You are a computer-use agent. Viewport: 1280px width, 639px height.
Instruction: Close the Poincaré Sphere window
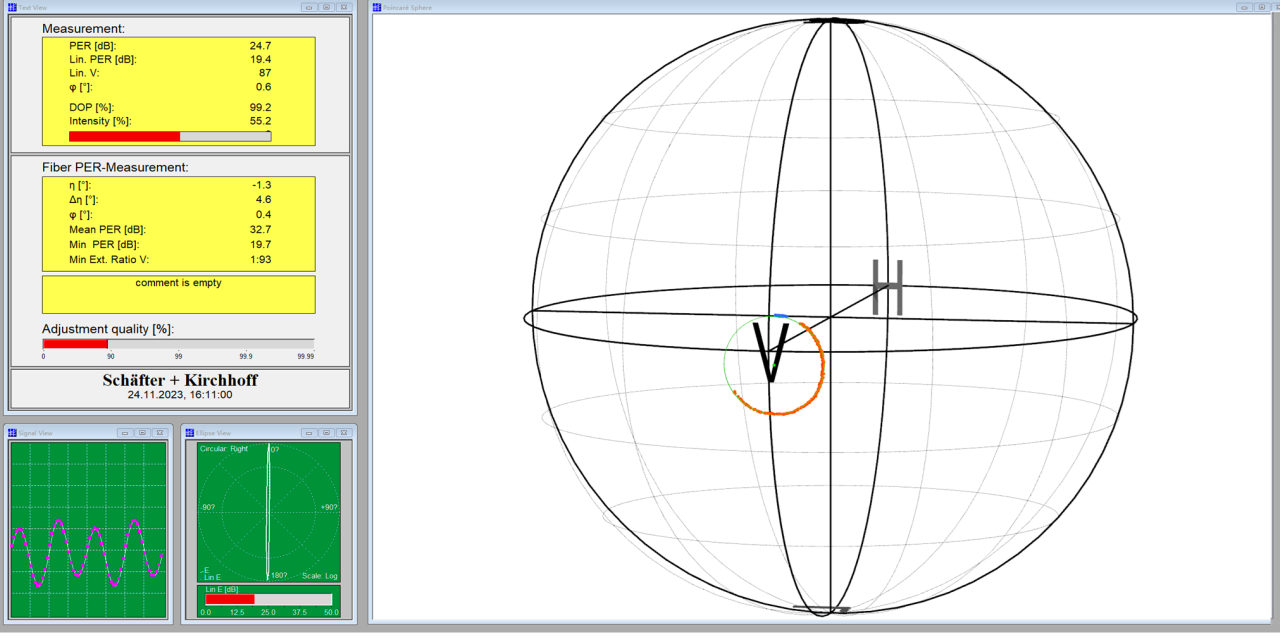1274,7
